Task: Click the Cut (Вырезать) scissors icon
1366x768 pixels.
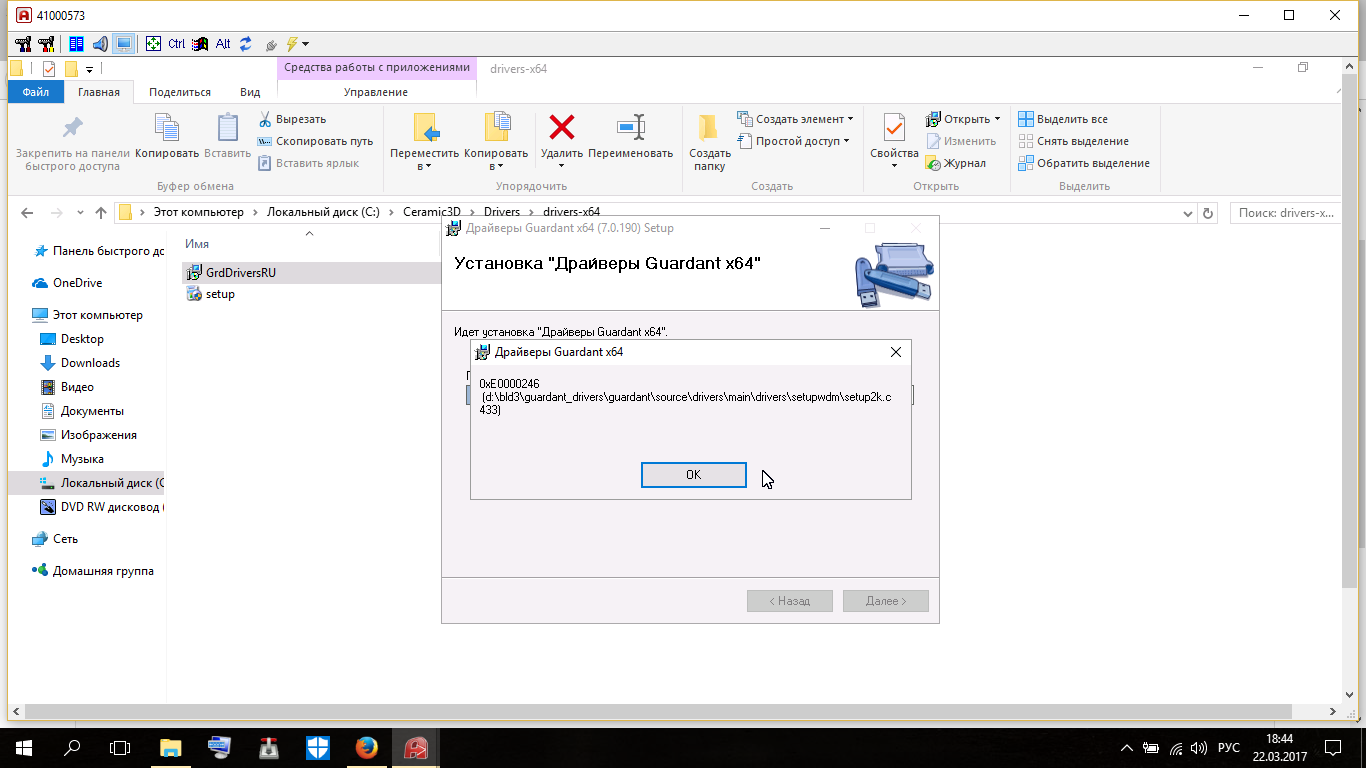Action: pyautogui.click(x=265, y=119)
